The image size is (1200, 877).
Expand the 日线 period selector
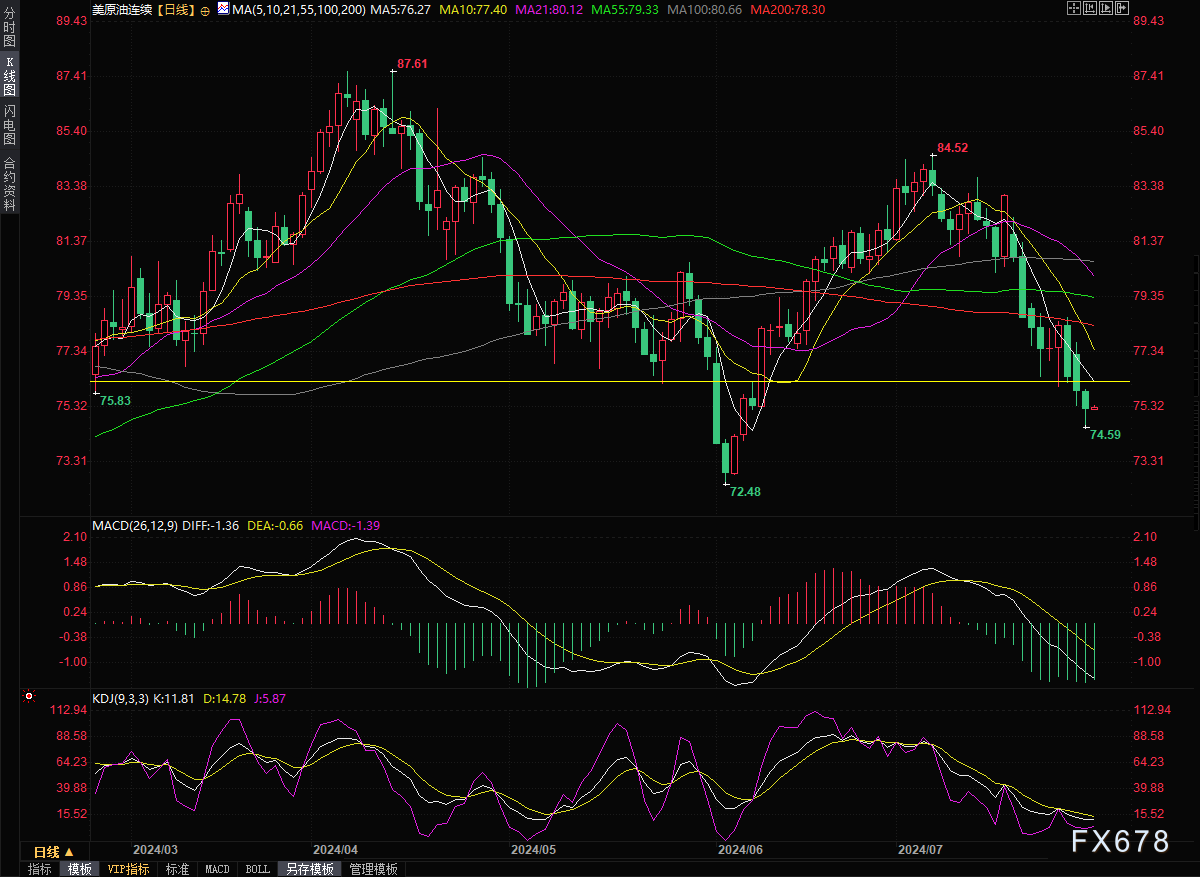(x=53, y=852)
